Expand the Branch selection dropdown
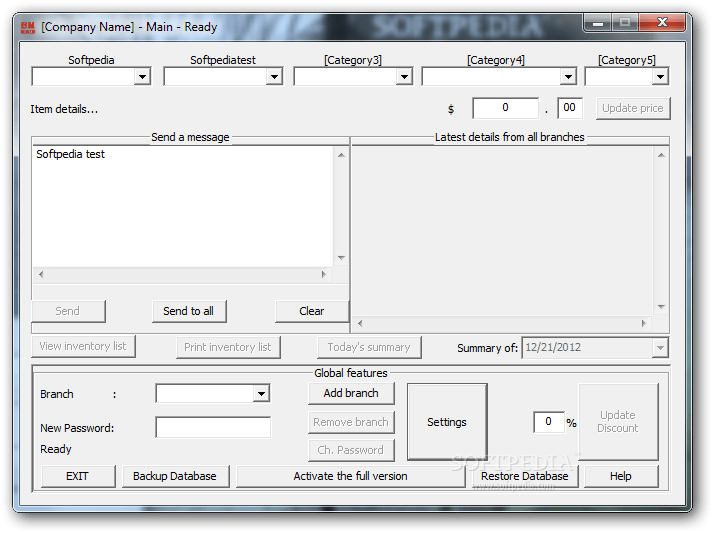Viewport: 713px width, 533px height. click(261, 393)
